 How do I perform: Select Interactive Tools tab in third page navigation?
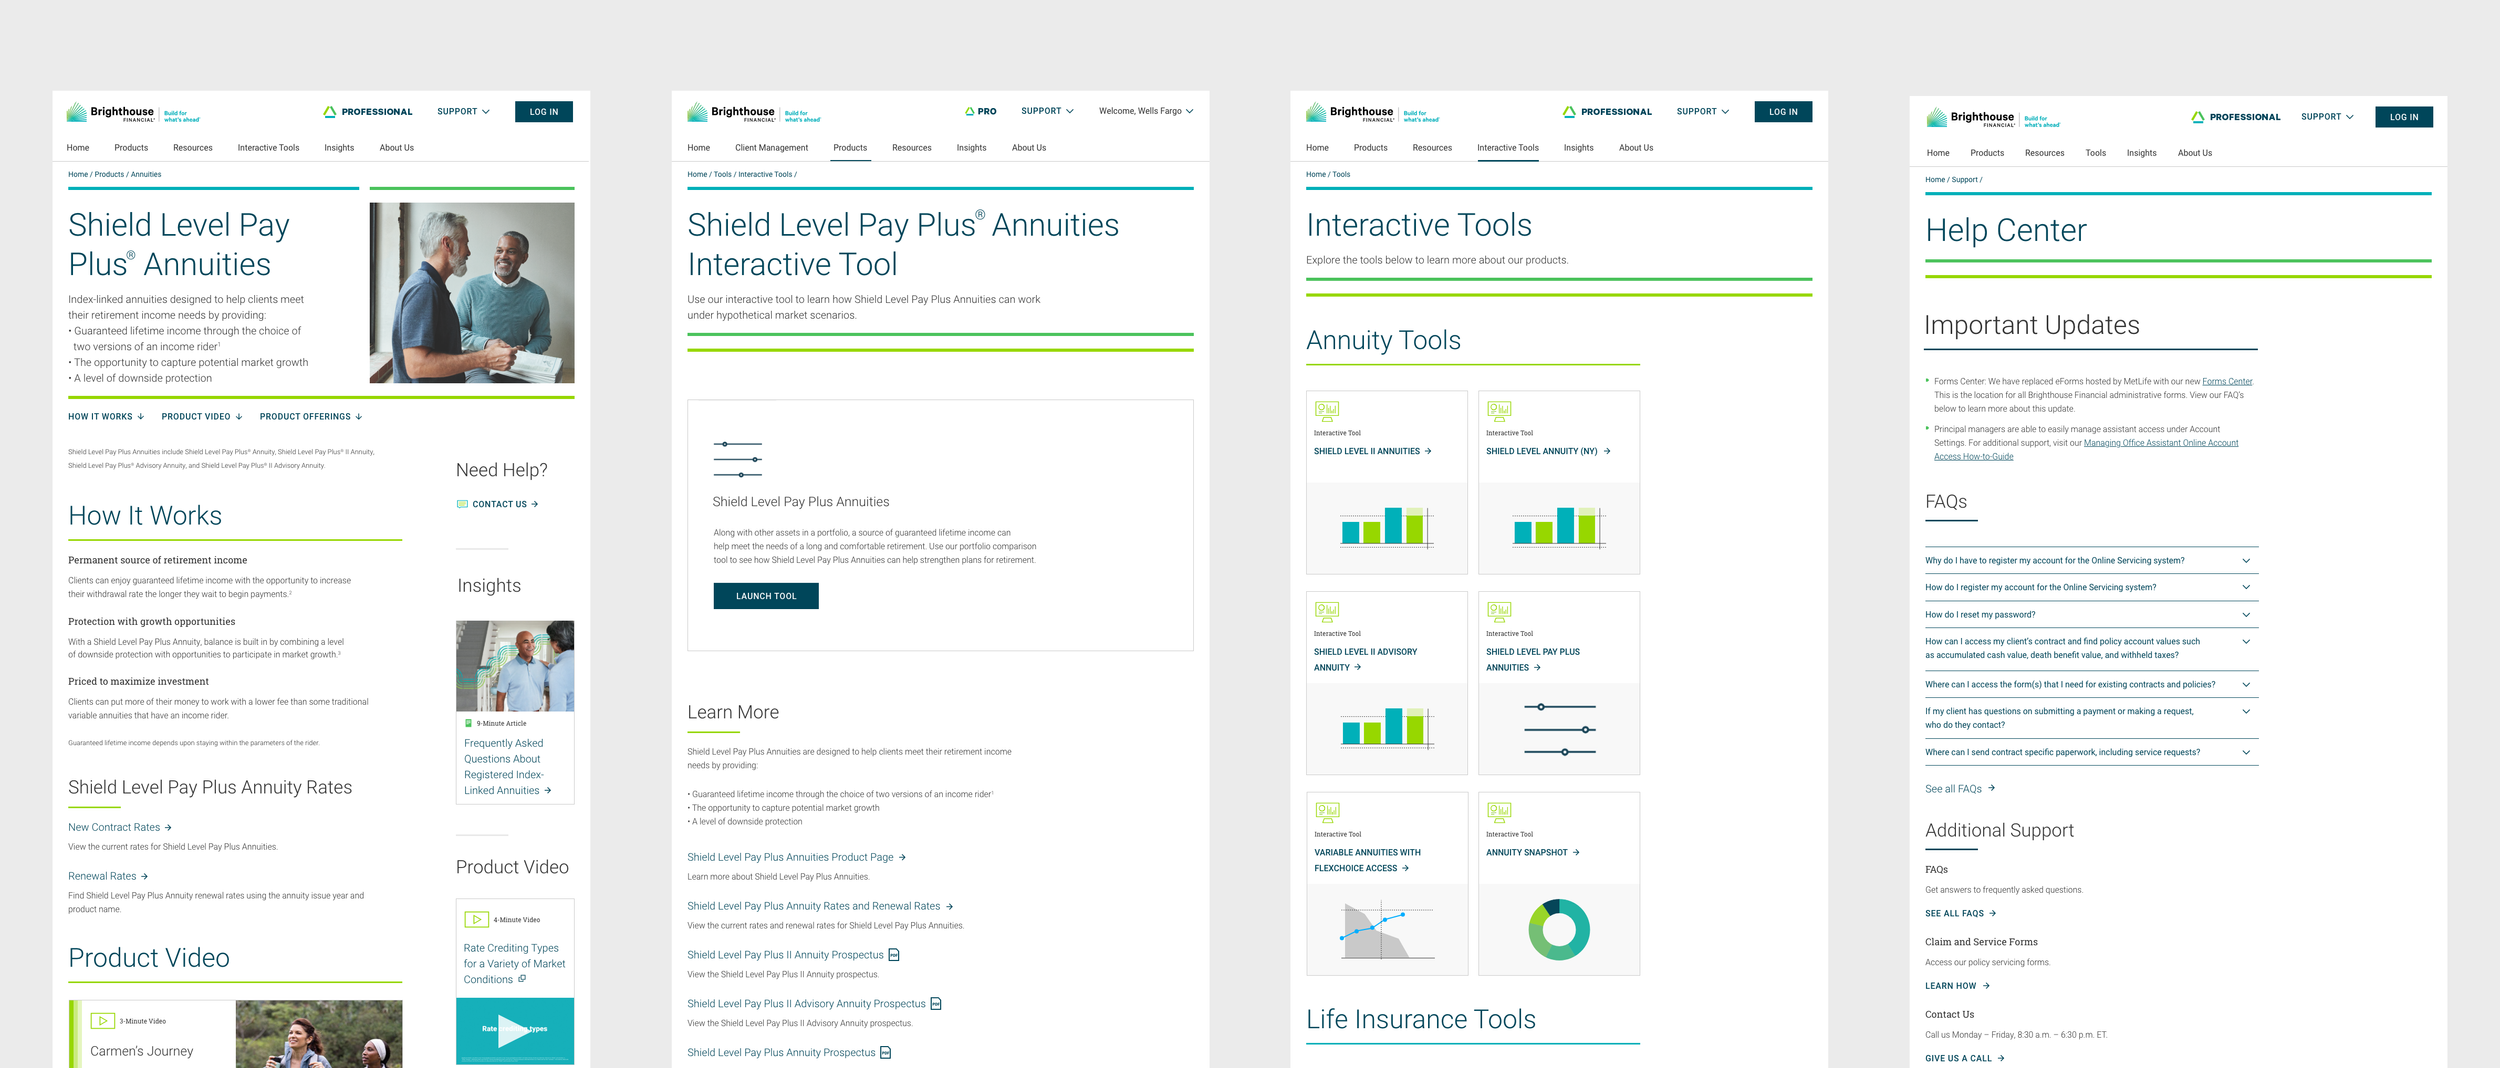[x=1508, y=148]
